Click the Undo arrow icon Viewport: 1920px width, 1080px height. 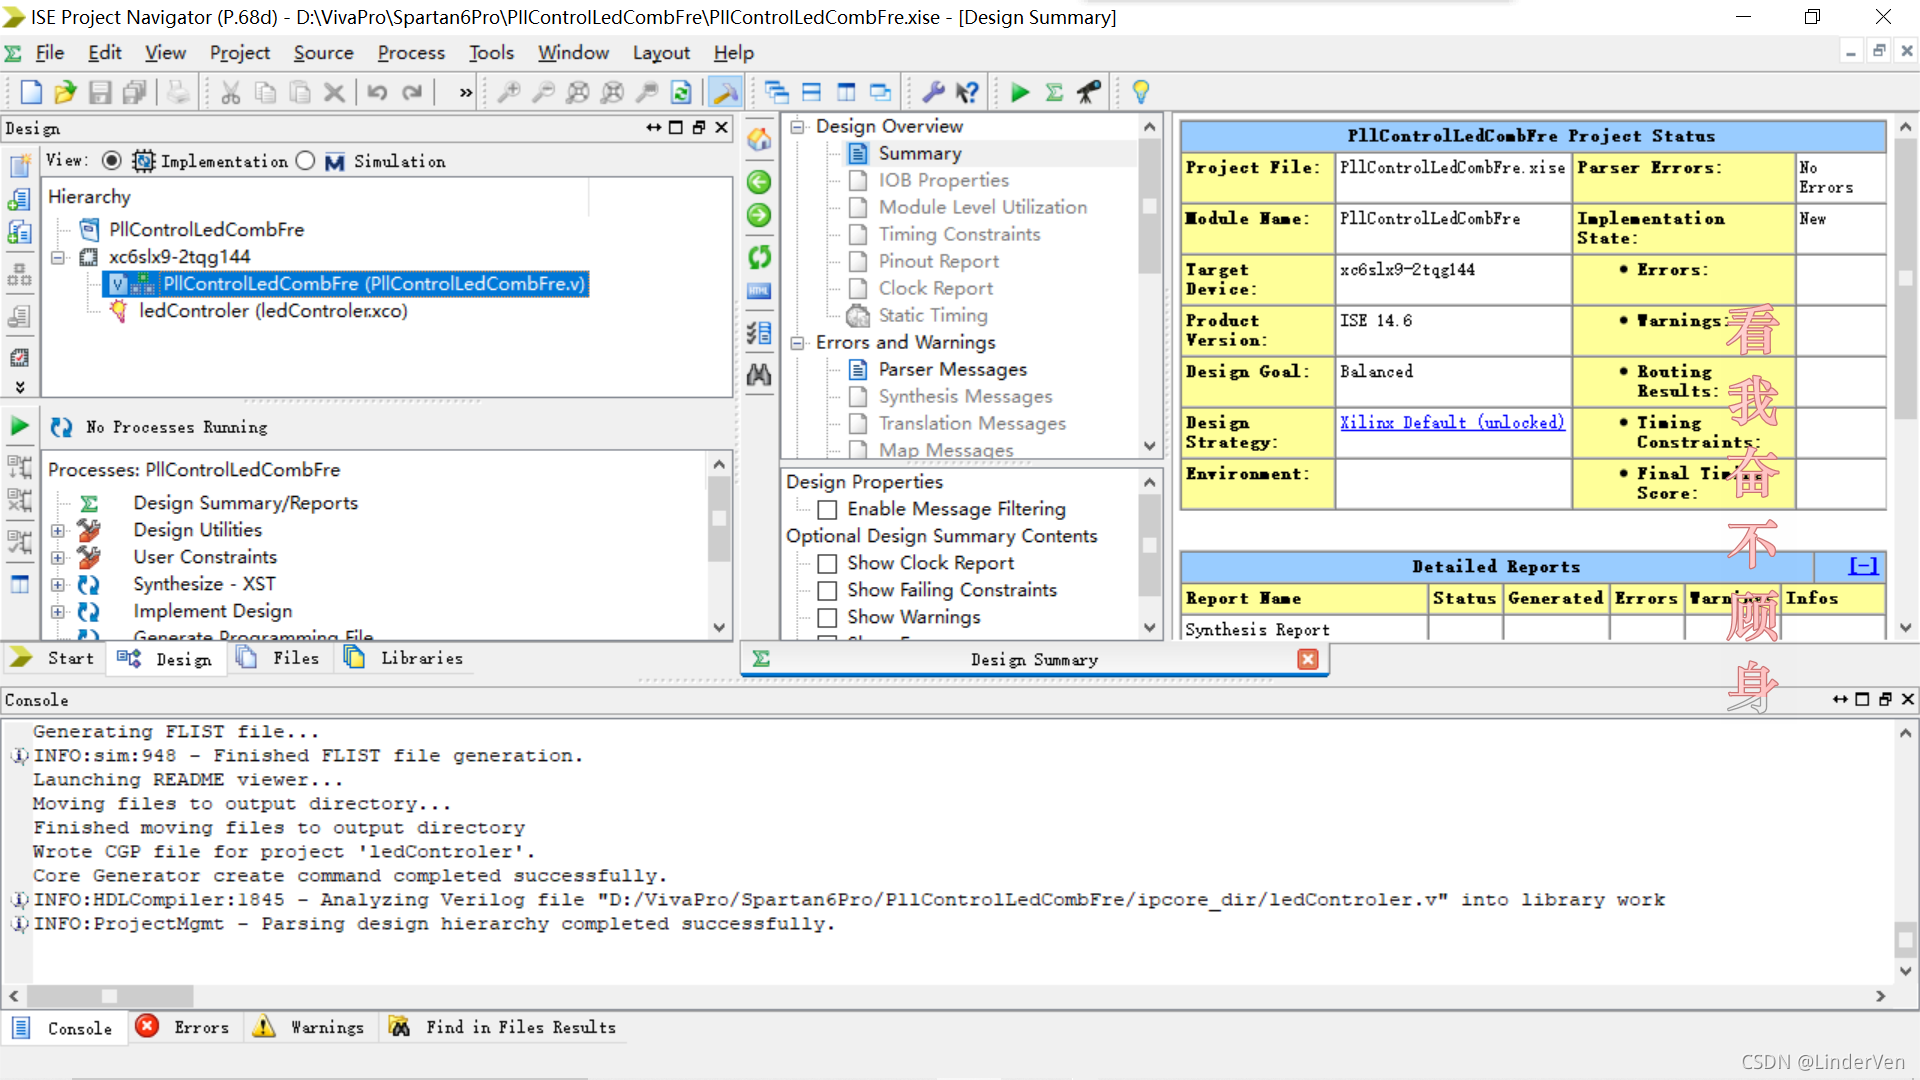pyautogui.click(x=377, y=93)
